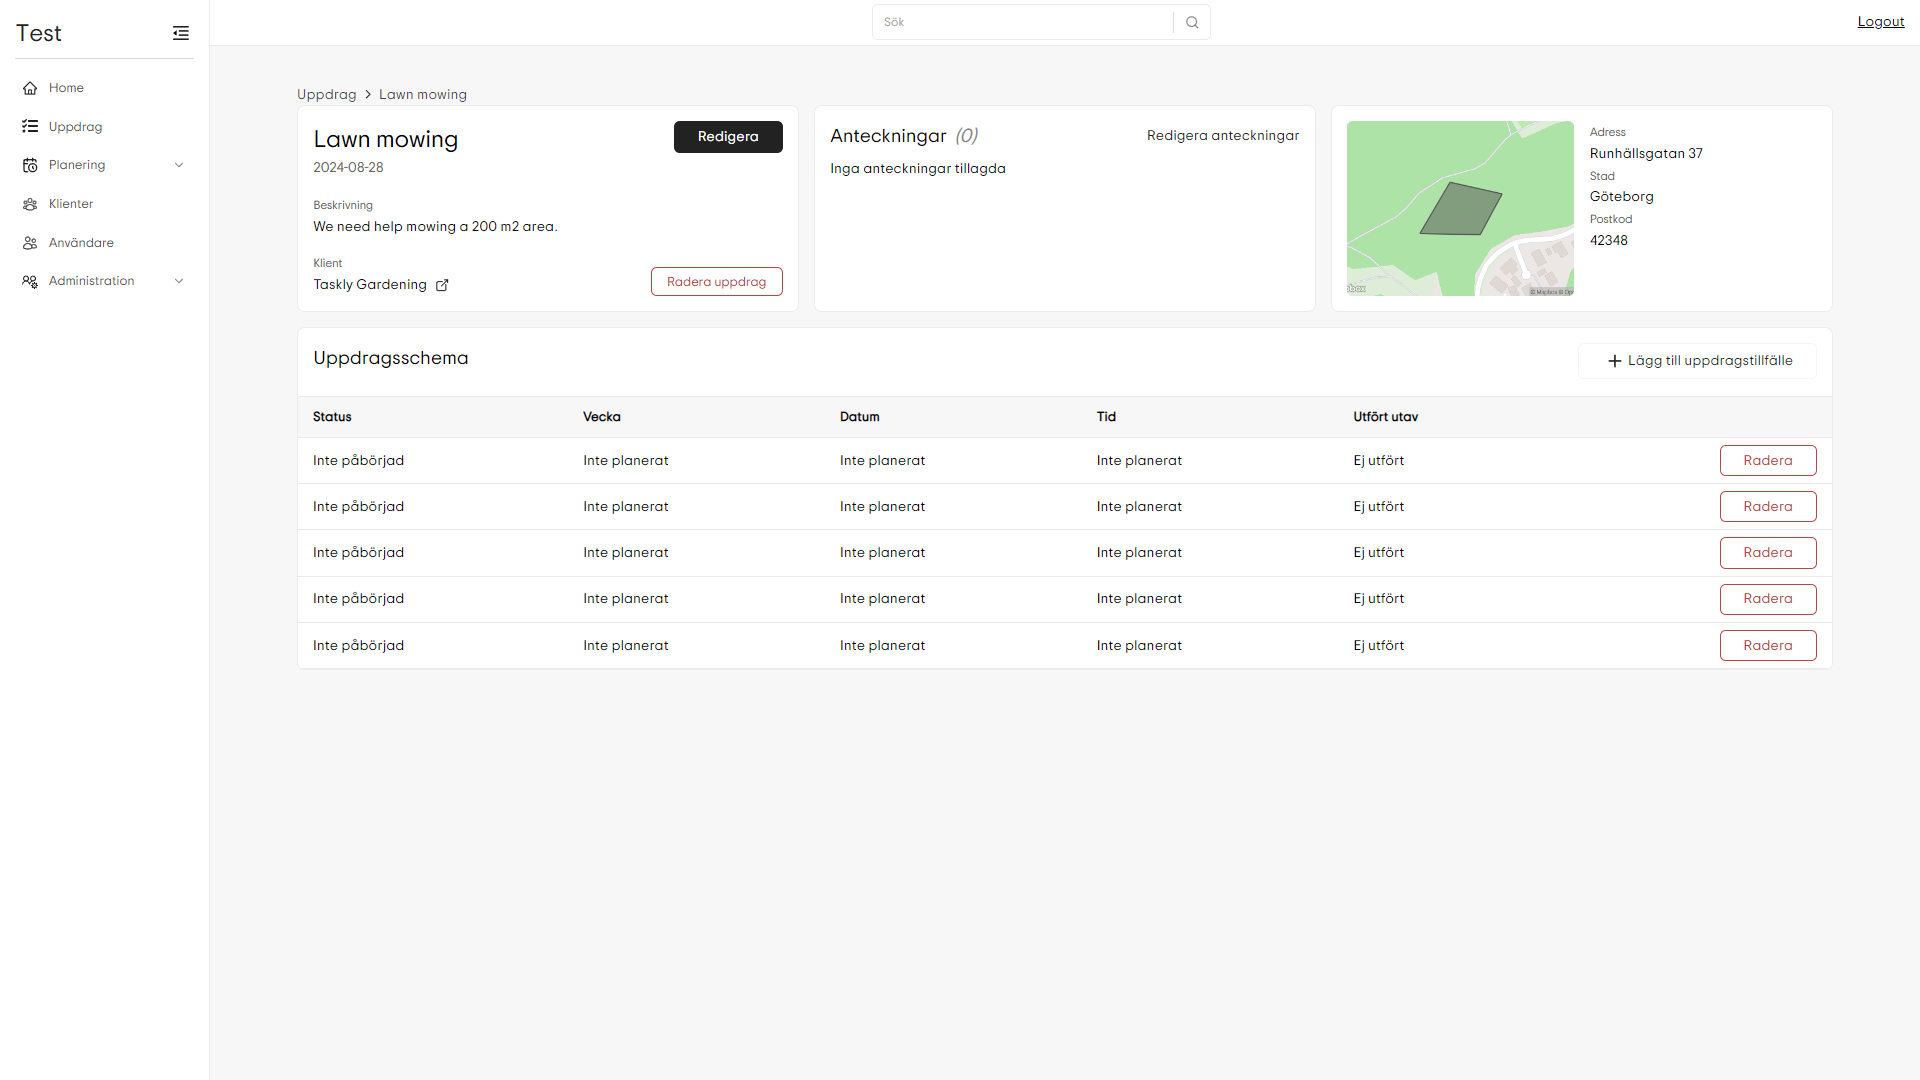Click the Uppdragsschema heading
Screen dimensions: 1920x1080
(x=391, y=358)
